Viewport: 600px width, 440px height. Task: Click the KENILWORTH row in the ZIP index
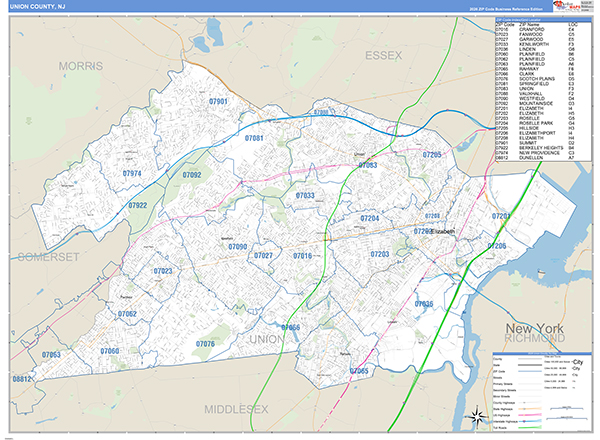point(536,44)
